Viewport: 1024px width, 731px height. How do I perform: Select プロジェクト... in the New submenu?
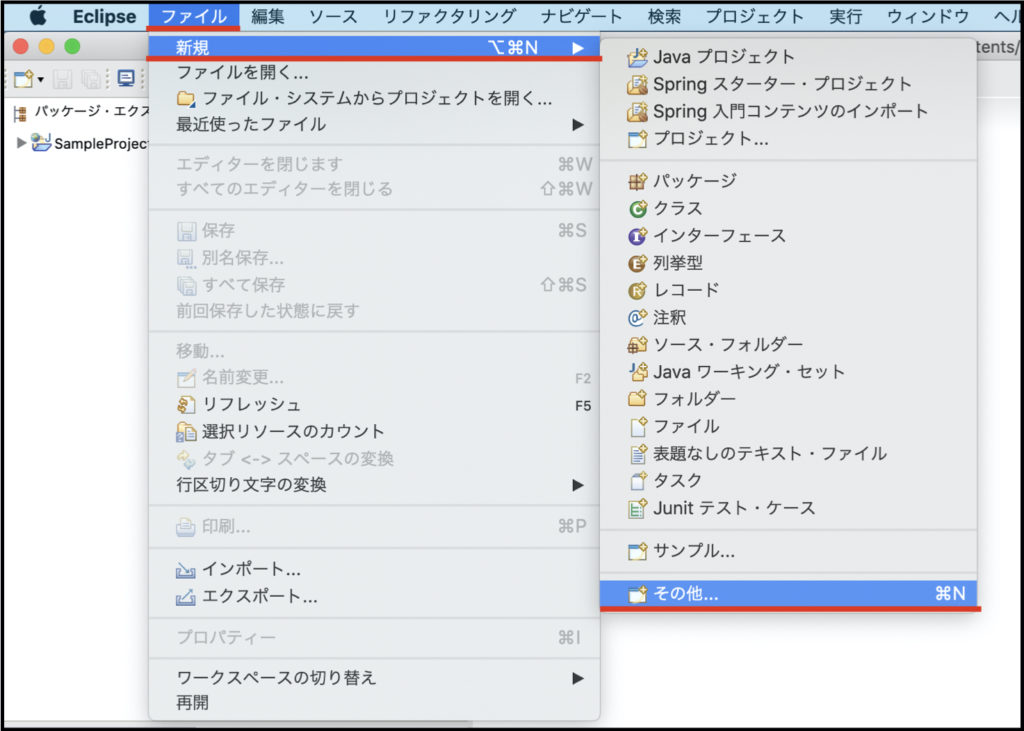point(788,138)
